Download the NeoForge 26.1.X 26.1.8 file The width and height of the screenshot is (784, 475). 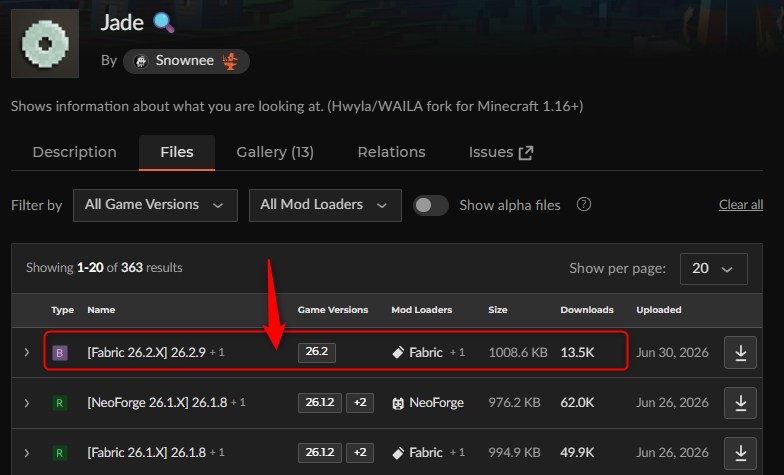740,403
